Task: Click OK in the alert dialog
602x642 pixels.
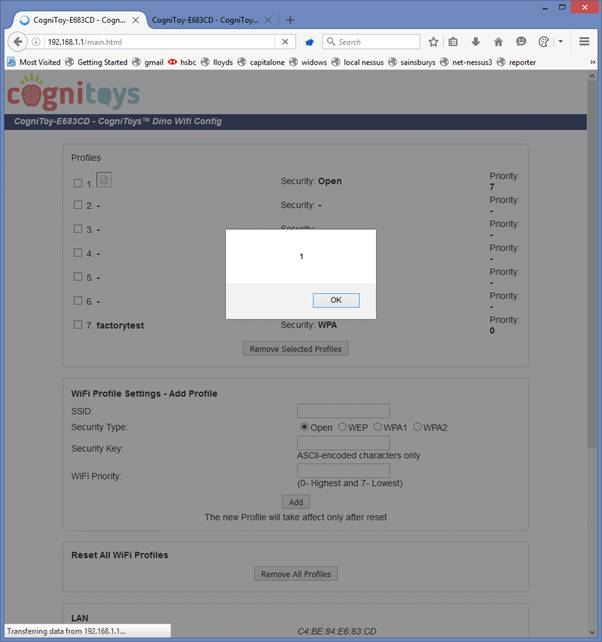Action: (336, 300)
